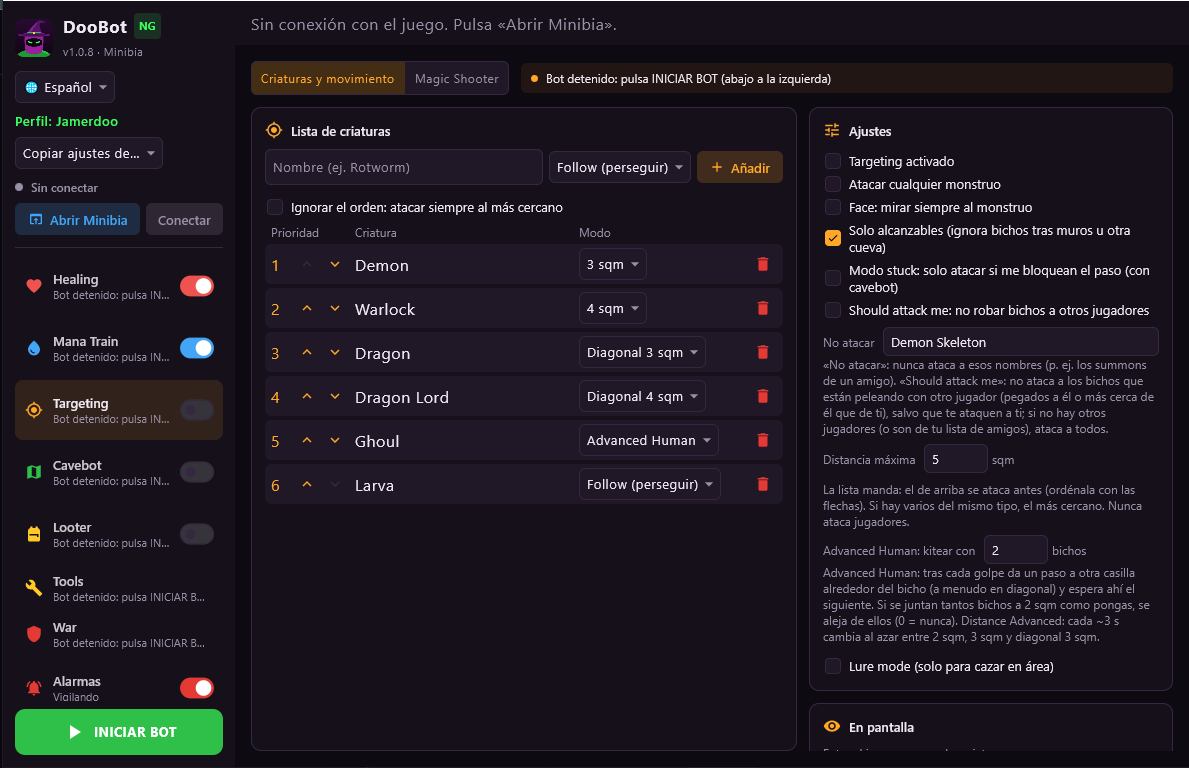Click the 'Abrir Minibia' button
1189x768 pixels.
pos(77,220)
